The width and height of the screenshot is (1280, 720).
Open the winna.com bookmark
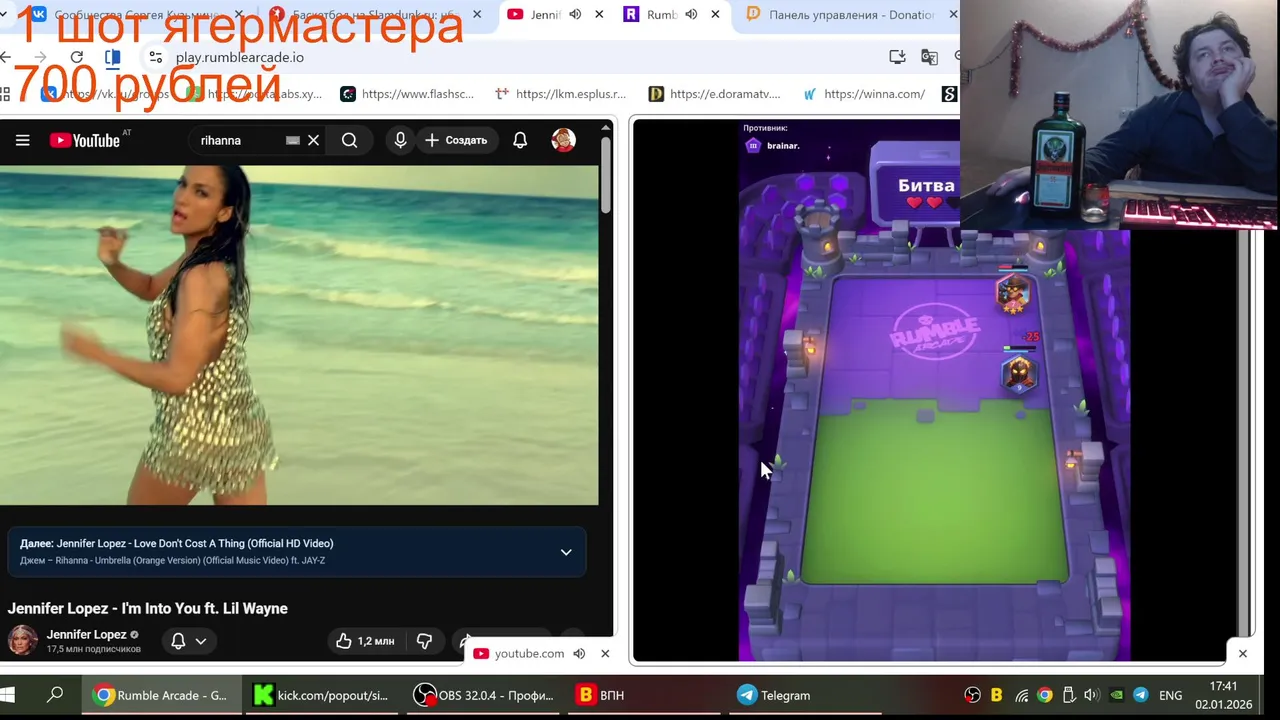(864, 94)
